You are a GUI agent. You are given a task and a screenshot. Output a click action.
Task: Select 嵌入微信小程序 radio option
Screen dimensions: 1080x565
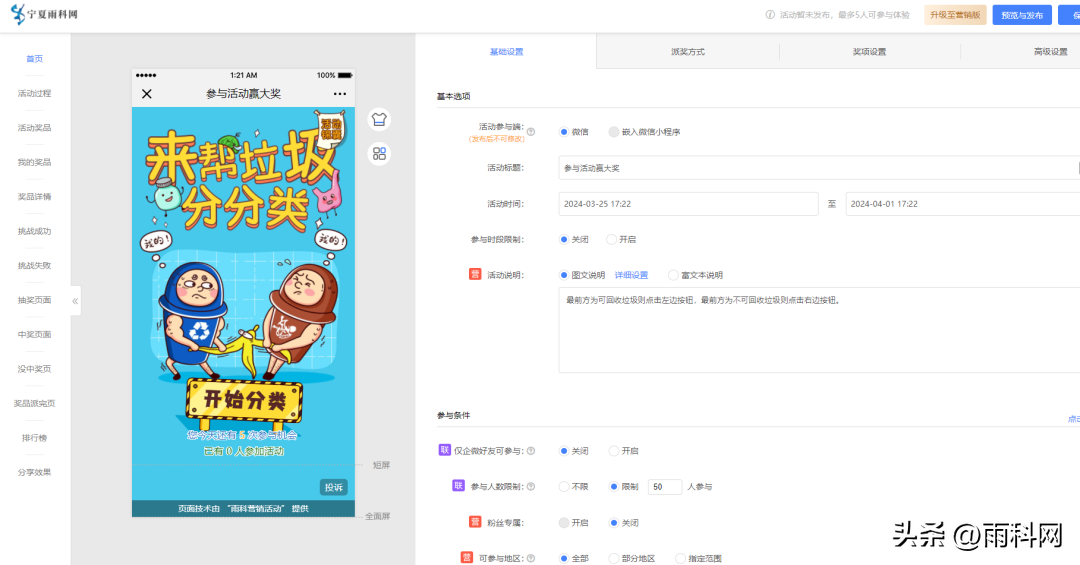tap(614, 132)
